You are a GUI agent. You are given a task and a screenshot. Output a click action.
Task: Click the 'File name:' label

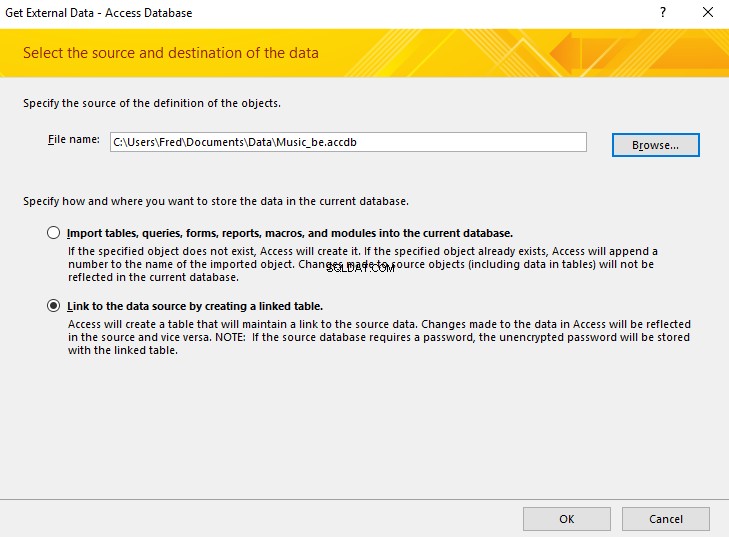tap(73, 139)
